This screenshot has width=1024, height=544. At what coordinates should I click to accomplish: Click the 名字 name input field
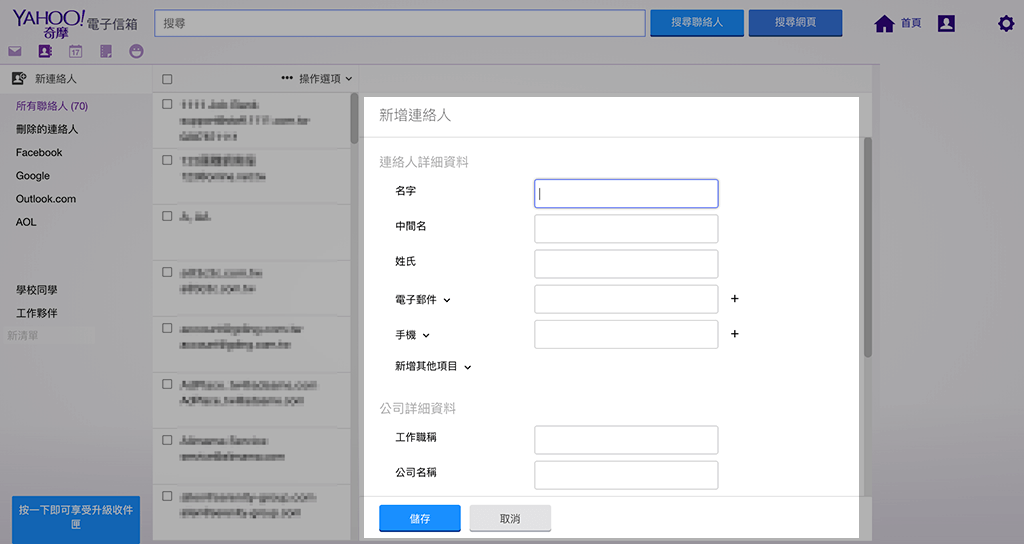point(626,194)
